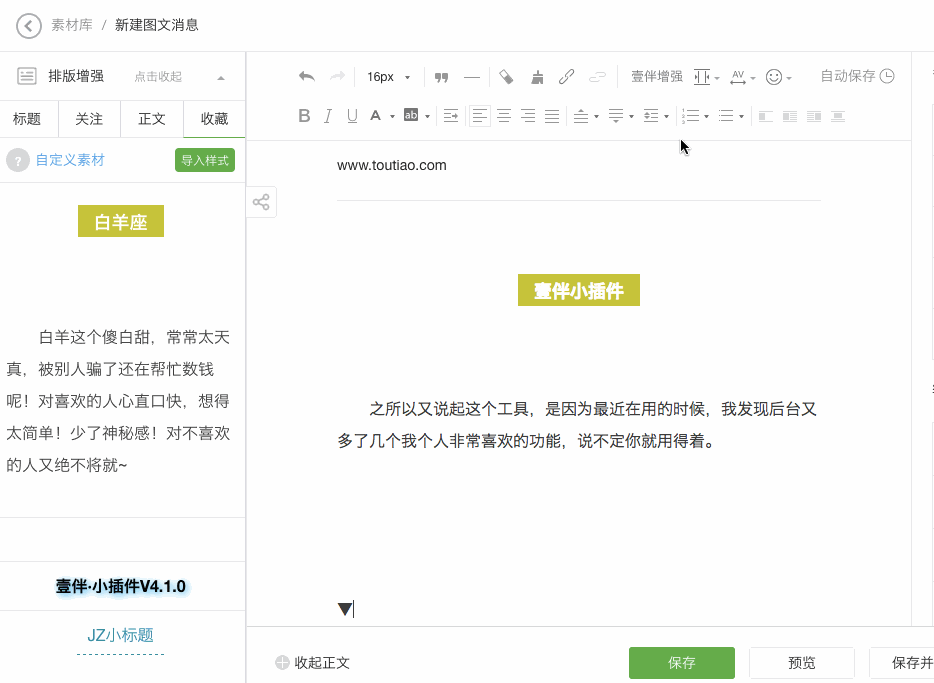934x683 pixels.
Task: Click the share icon beside the editor
Action: (261, 203)
